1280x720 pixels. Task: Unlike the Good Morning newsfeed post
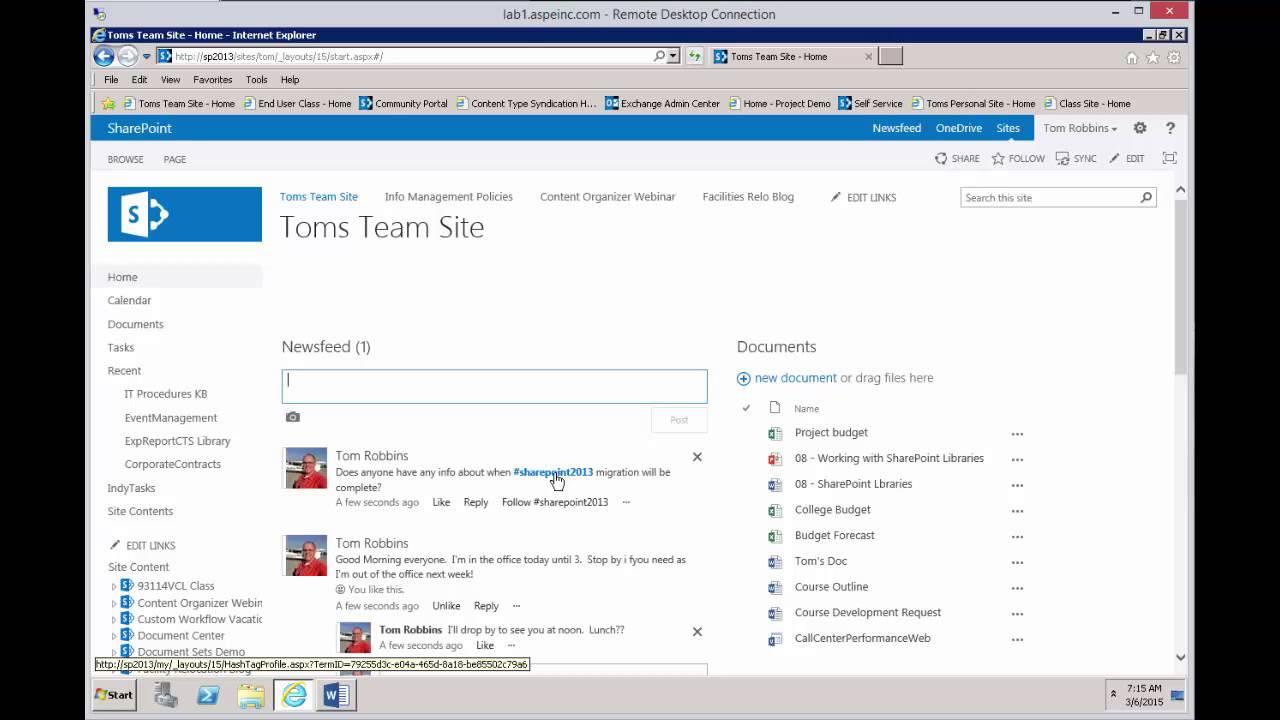pyautogui.click(x=446, y=606)
